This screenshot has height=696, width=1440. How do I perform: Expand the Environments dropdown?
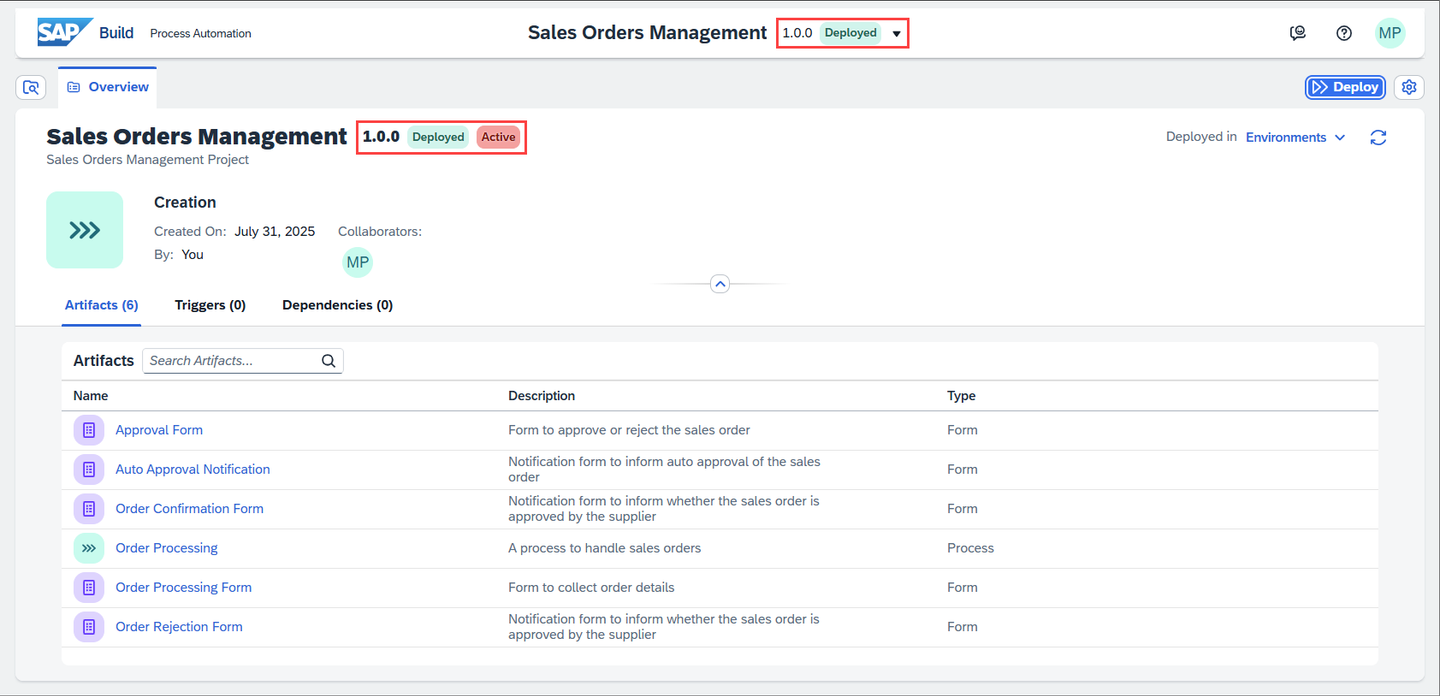(1296, 137)
